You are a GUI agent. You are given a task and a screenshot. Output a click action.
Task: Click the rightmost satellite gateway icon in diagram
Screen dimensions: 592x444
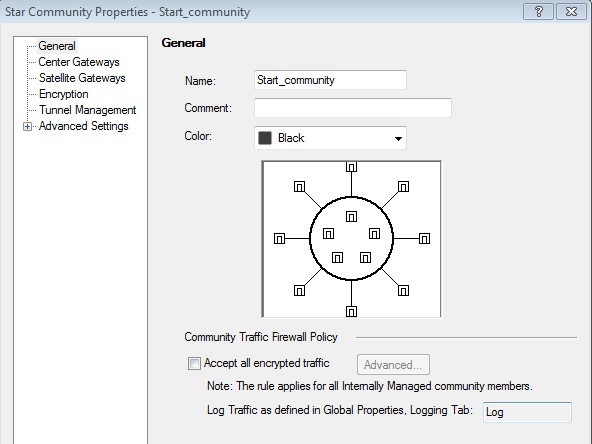coord(424,239)
